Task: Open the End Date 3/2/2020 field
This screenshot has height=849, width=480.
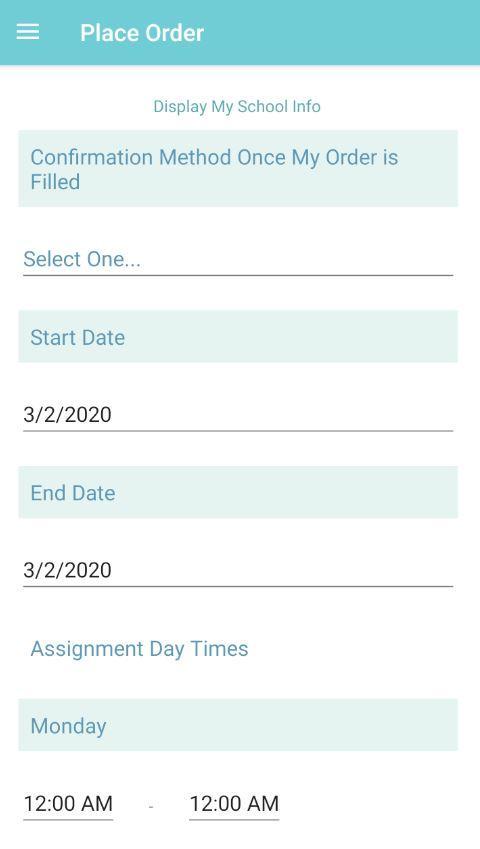Action: pyautogui.click(x=238, y=570)
